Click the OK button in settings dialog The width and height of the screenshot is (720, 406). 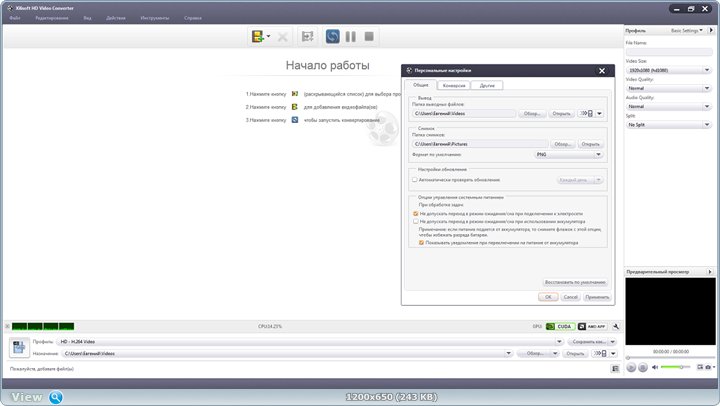[548, 297]
